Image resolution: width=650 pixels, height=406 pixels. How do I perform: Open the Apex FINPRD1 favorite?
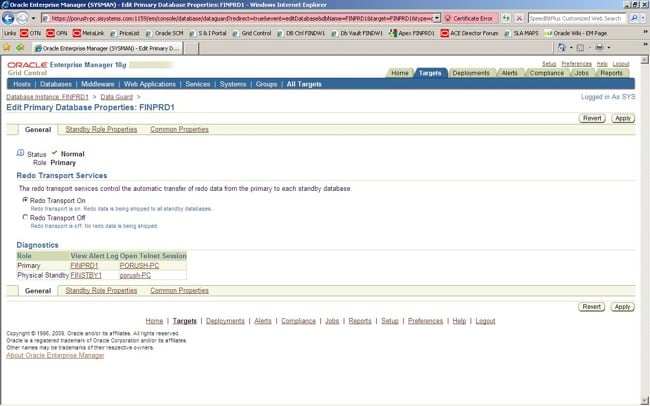click(412, 33)
